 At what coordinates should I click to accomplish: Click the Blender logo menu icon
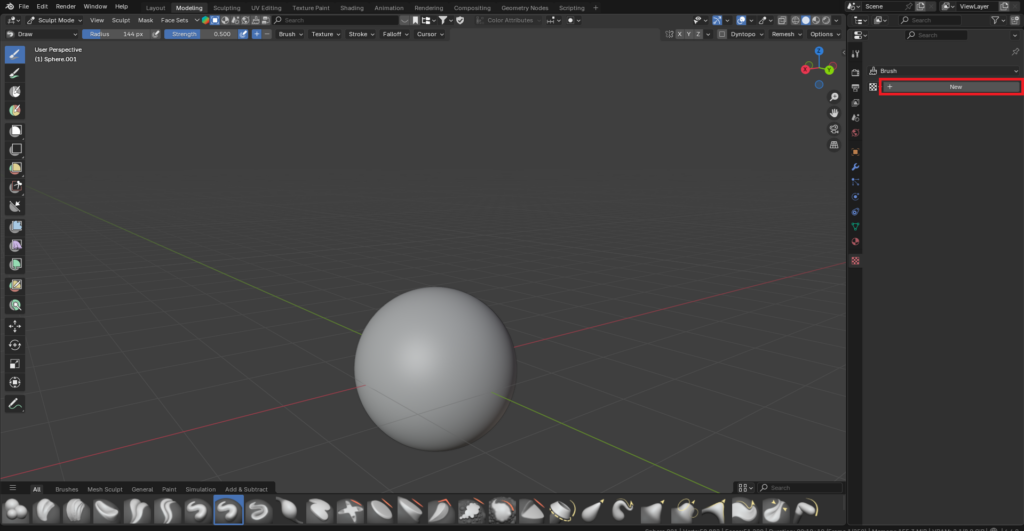tap(9, 7)
